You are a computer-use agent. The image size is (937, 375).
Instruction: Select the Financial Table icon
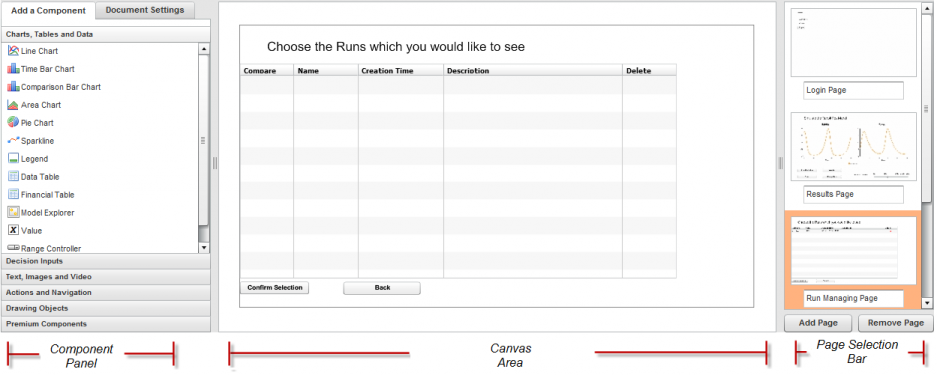click(x=13, y=195)
